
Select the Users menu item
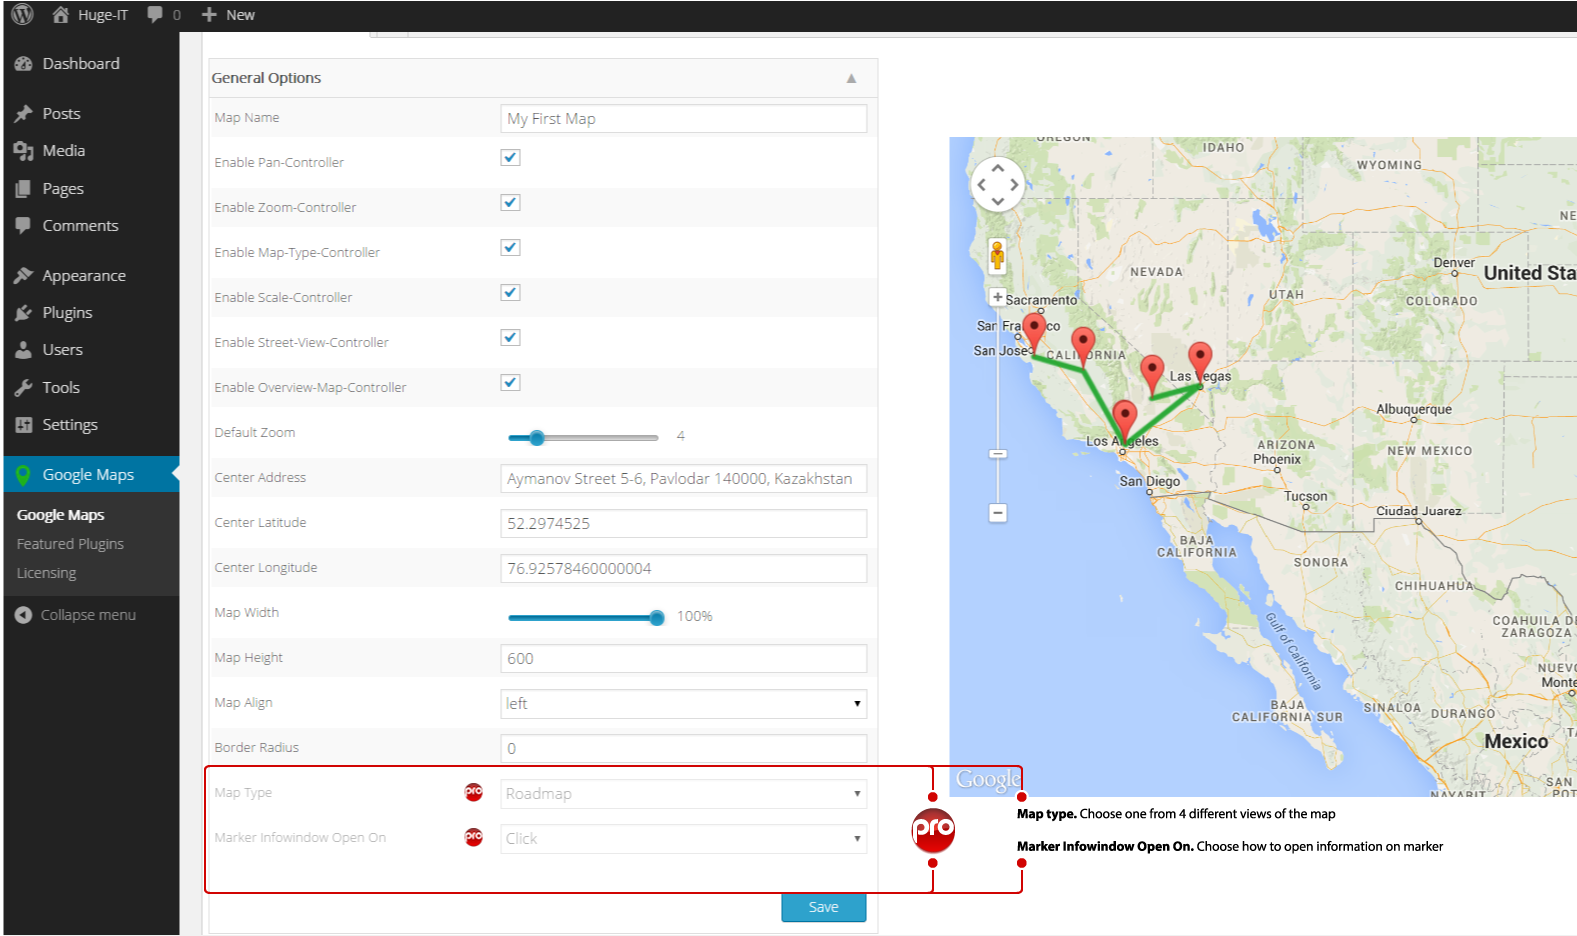pos(62,350)
